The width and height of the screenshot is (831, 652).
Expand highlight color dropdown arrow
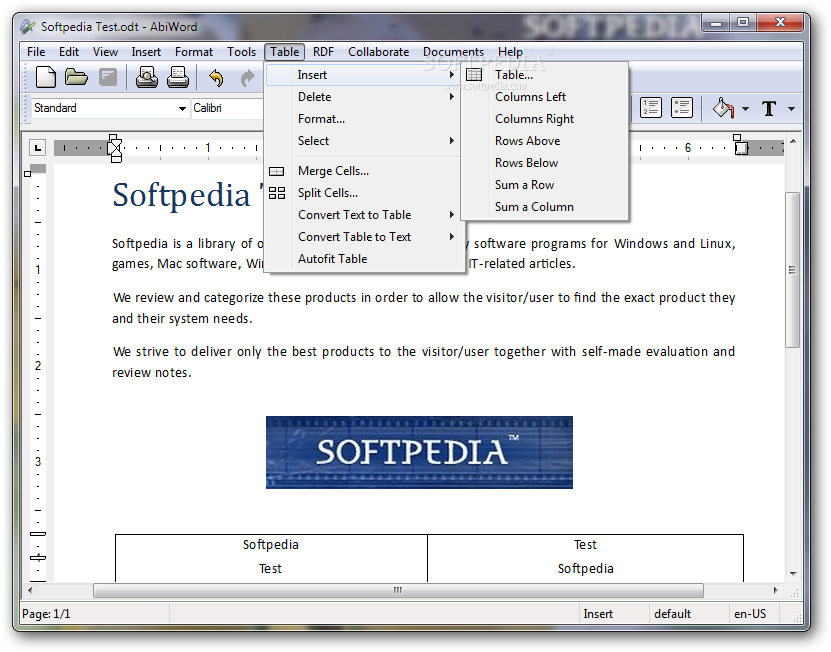(x=745, y=109)
